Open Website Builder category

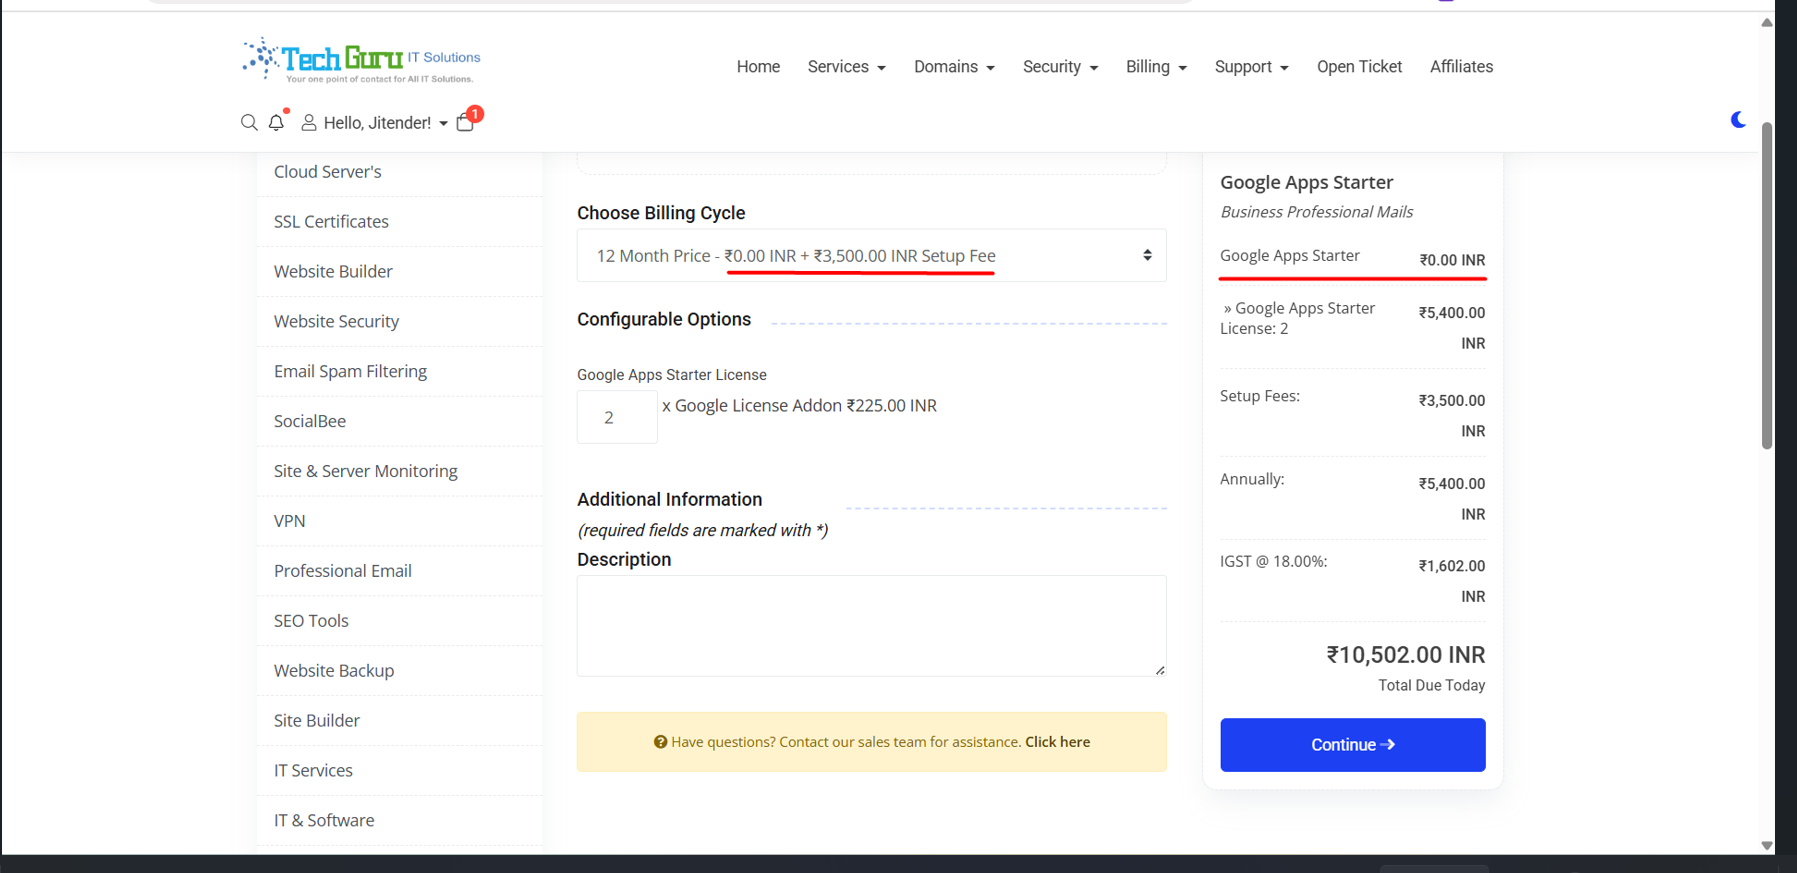click(333, 272)
